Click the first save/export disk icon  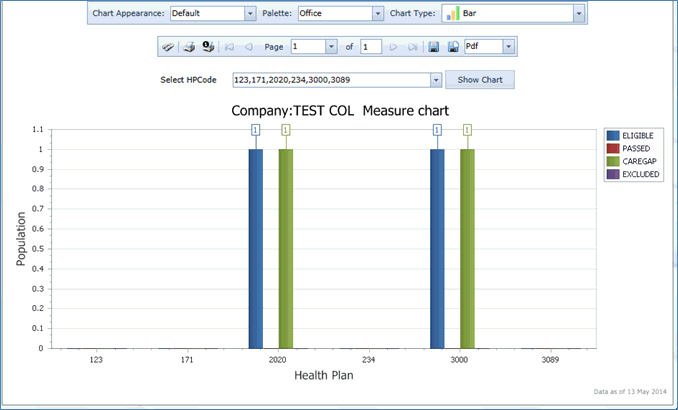[434, 46]
